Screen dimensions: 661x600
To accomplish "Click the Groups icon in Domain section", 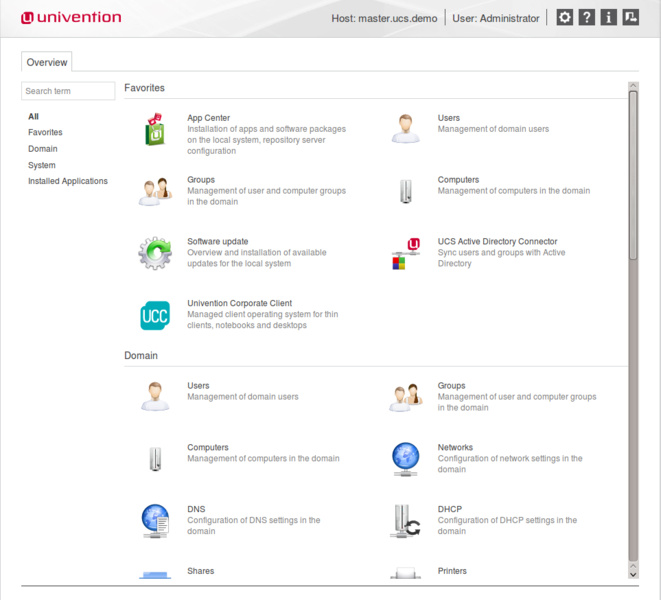I will tap(405, 397).
